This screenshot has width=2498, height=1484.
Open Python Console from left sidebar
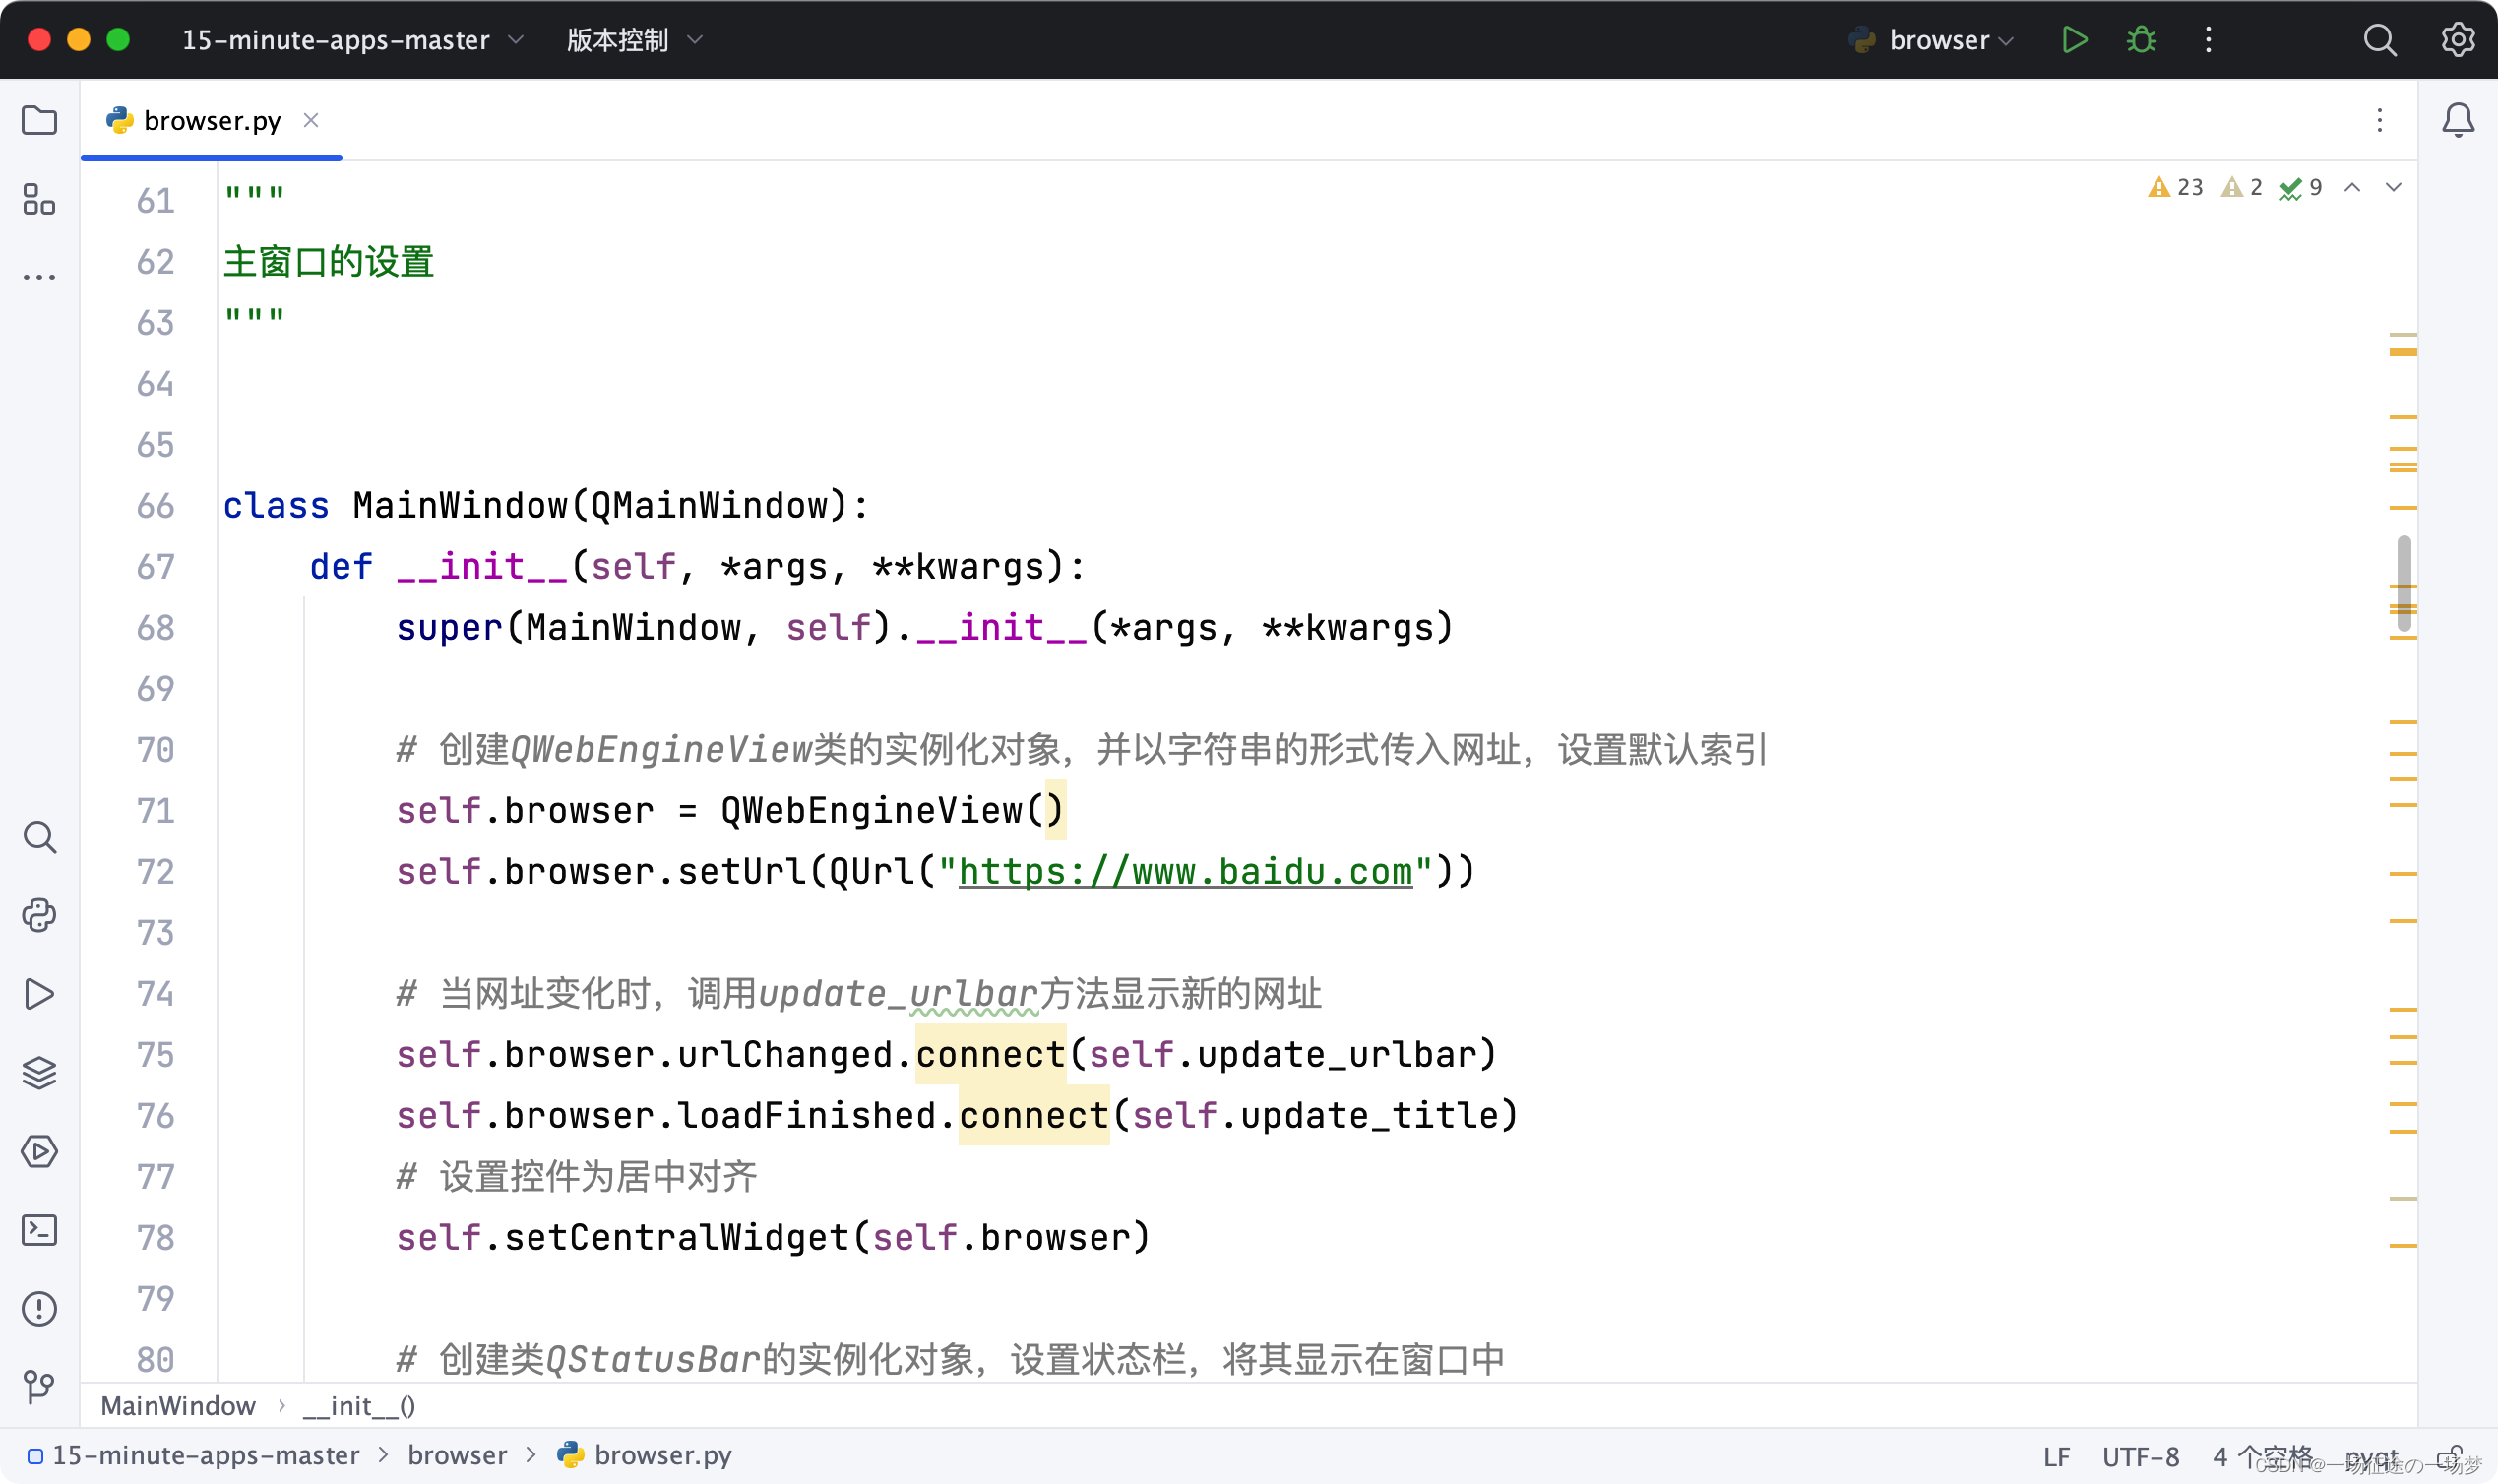point(39,915)
